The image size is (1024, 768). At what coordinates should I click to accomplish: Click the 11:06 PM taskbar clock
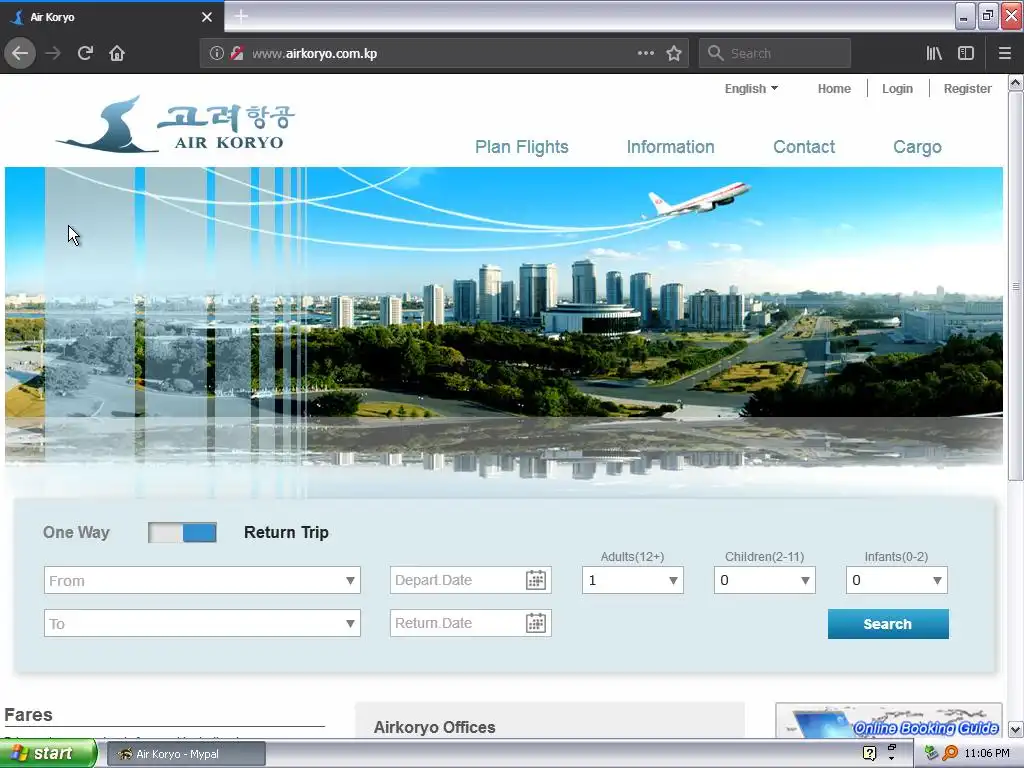(987, 753)
